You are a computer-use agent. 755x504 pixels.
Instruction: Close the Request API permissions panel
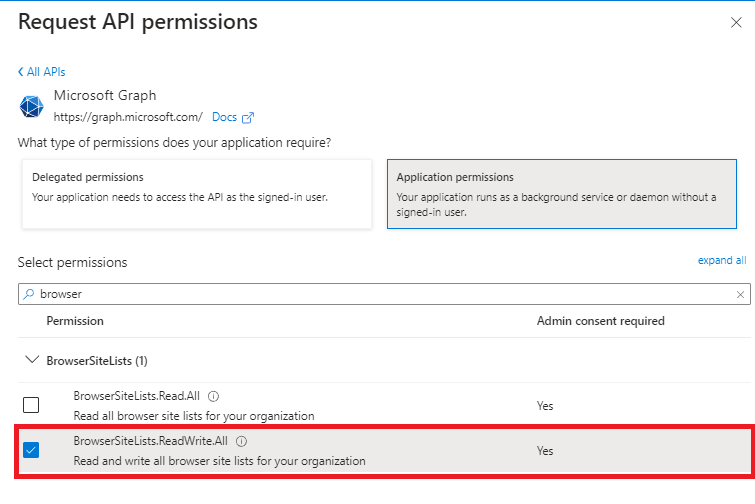click(x=736, y=22)
